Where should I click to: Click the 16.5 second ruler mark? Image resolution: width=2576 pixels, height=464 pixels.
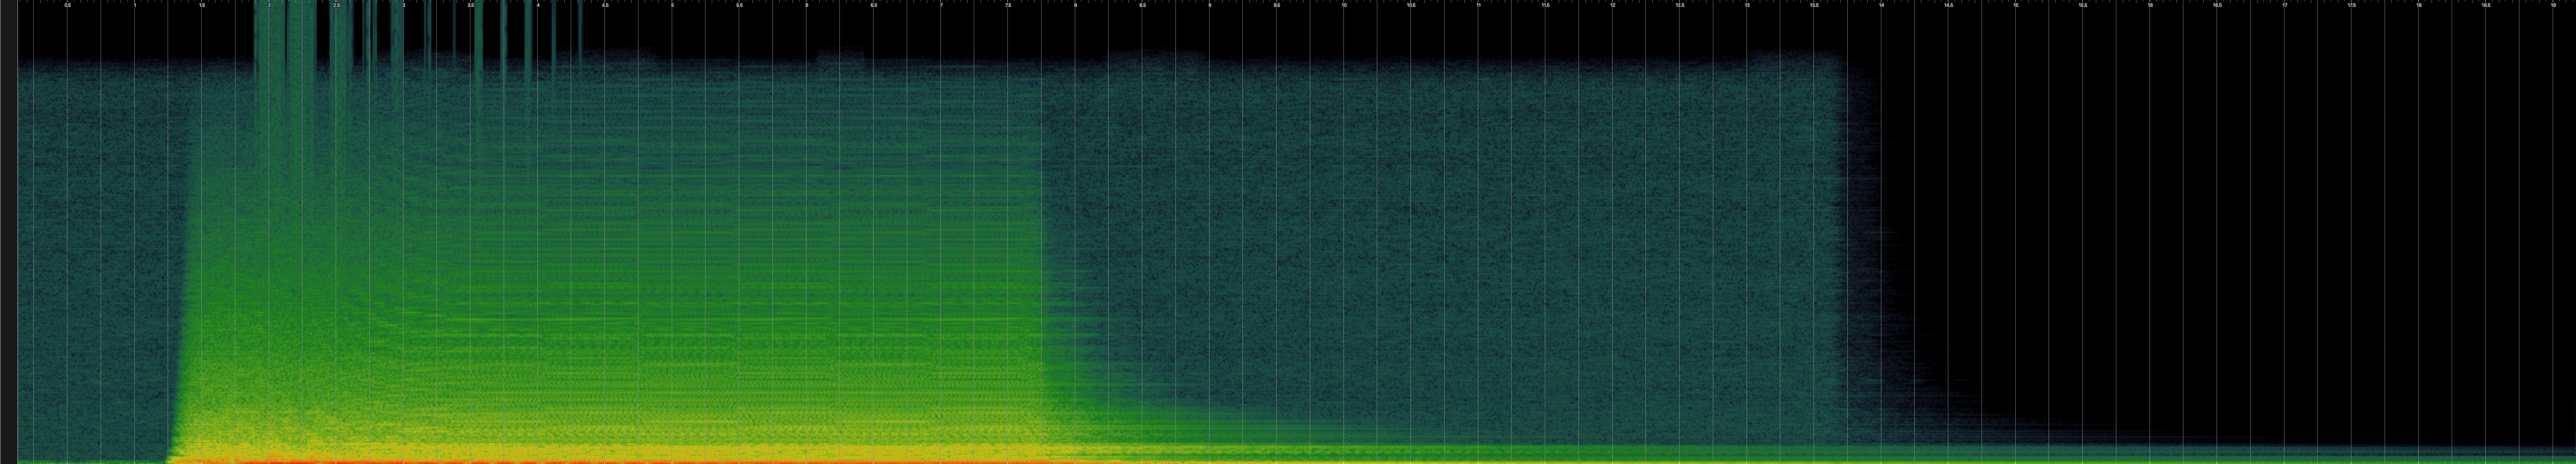click(x=2217, y=5)
